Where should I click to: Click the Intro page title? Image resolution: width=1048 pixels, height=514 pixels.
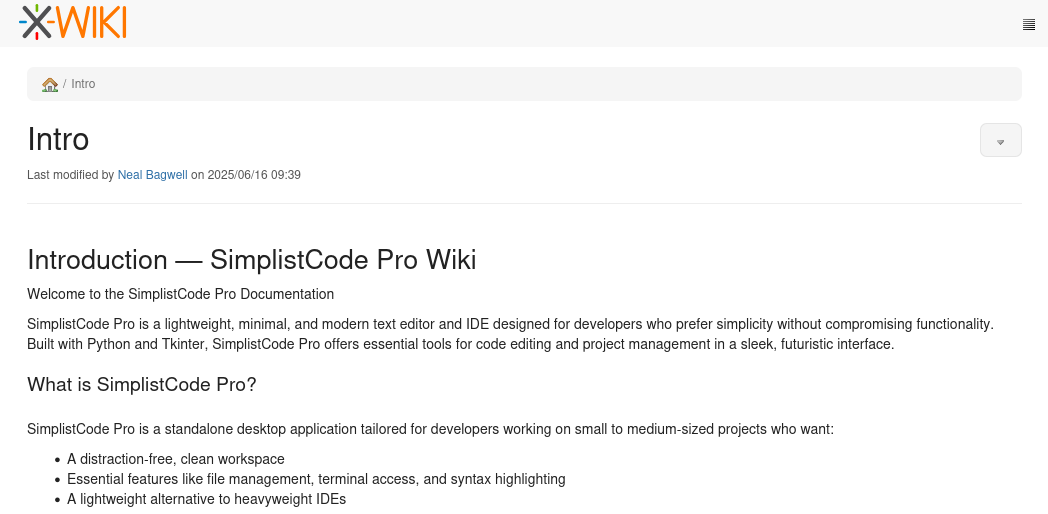click(58, 139)
